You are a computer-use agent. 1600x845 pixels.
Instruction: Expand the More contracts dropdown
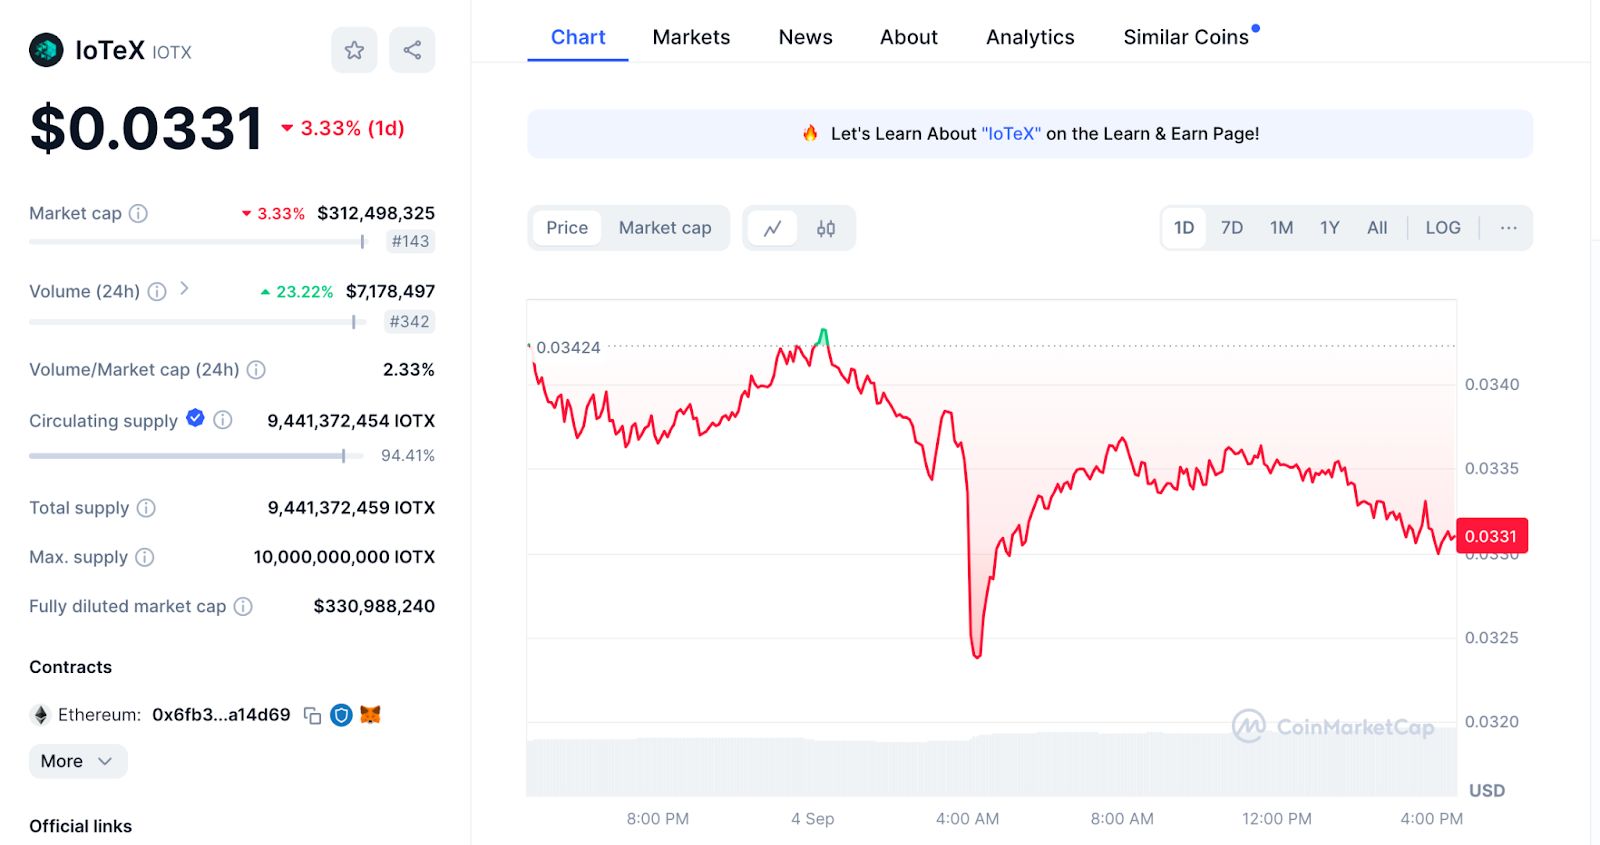pos(78,761)
